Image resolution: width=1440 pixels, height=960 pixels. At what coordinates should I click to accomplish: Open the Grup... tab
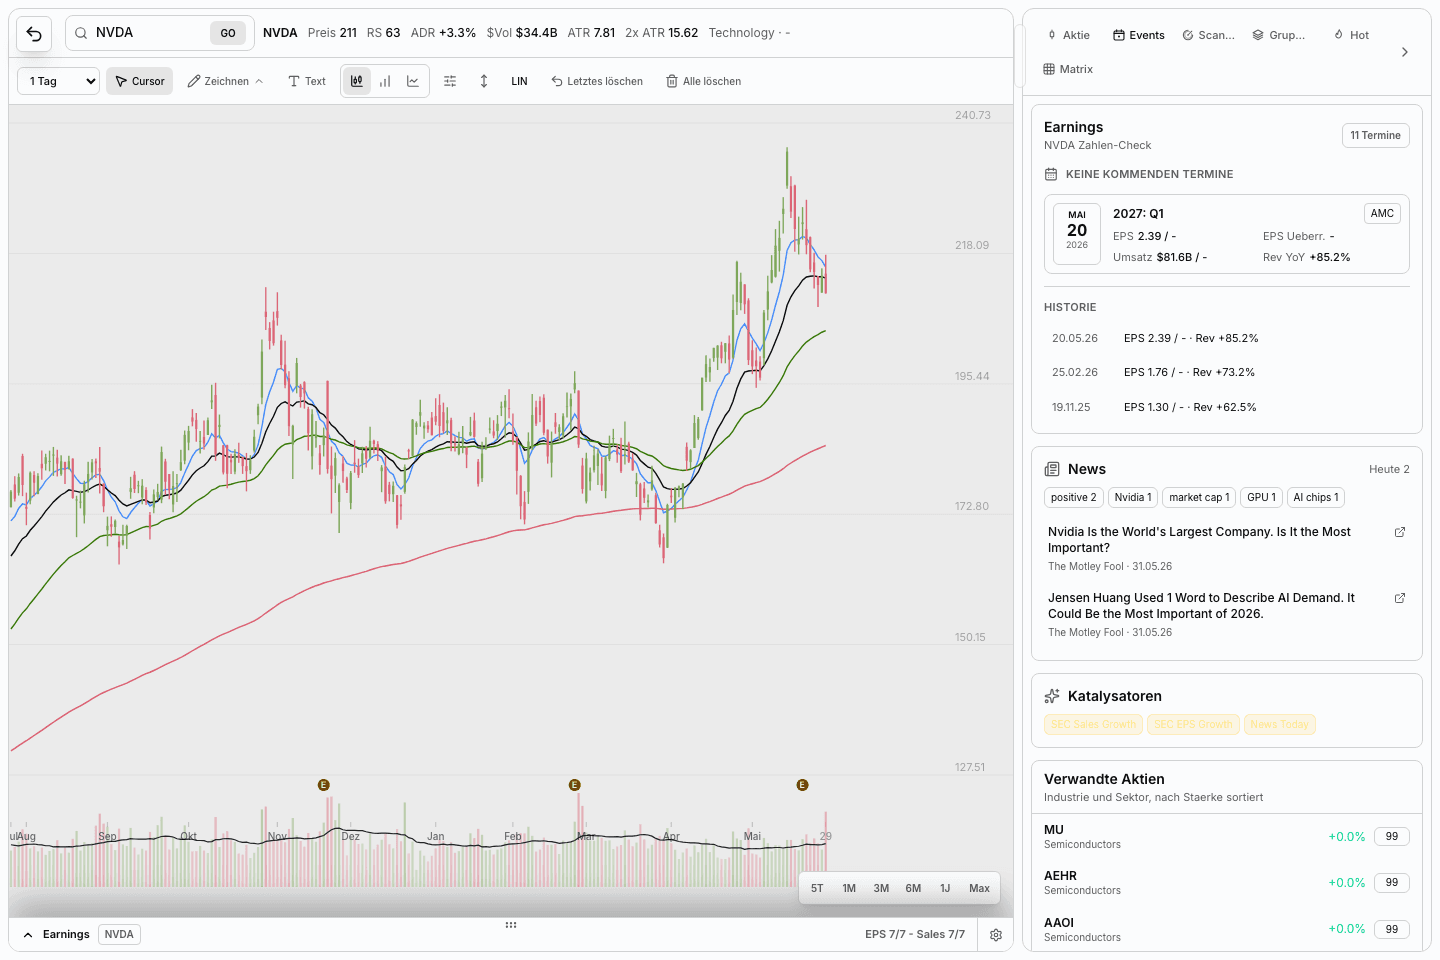[x=1279, y=35]
